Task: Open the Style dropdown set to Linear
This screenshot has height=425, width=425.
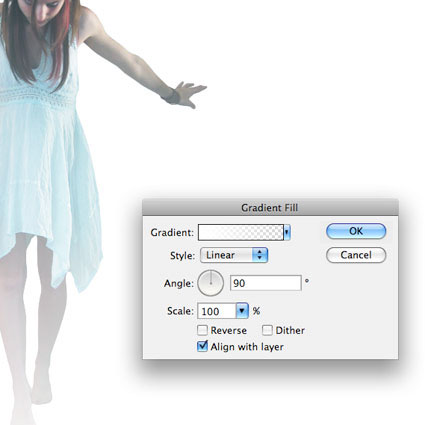Action: coord(234,255)
